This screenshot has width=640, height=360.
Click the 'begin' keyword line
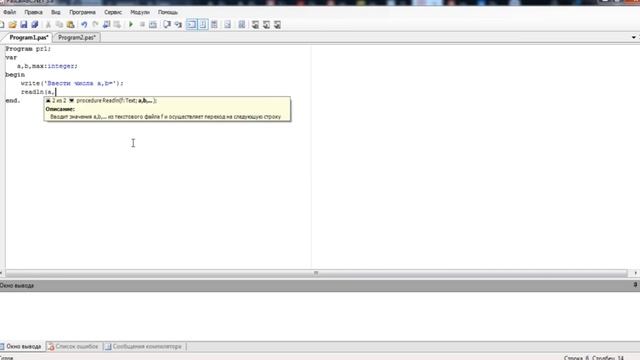[15, 75]
